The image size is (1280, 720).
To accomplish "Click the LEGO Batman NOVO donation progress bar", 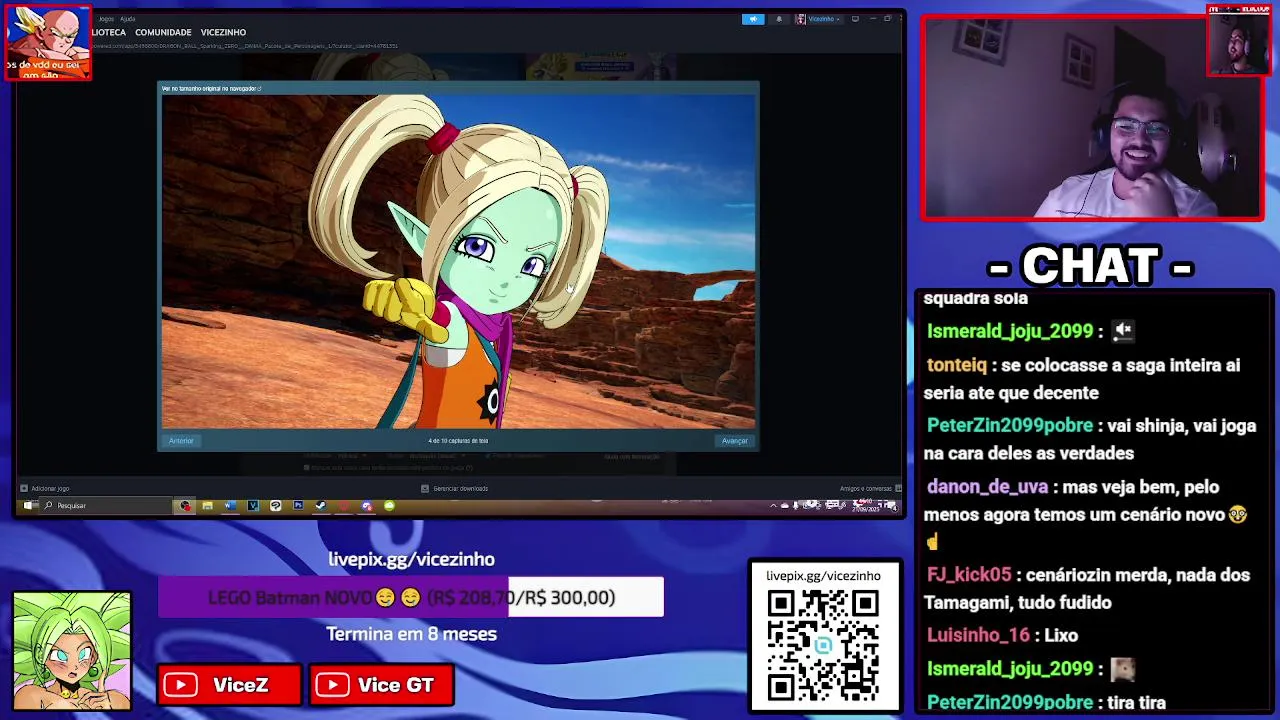I will [x=411, y=597].
